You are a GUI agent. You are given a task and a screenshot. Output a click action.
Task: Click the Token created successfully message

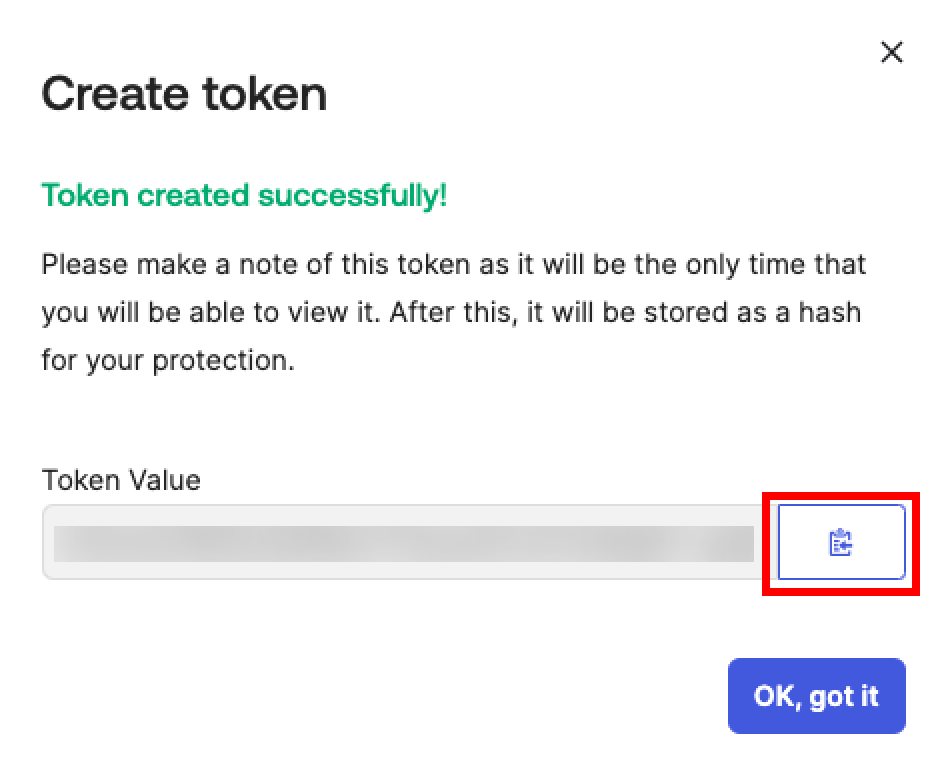tap(244, 195)
